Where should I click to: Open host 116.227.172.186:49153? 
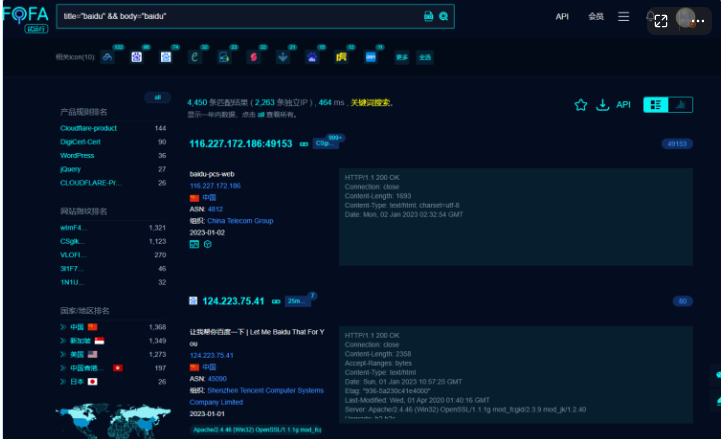click(x=240, y=144)
